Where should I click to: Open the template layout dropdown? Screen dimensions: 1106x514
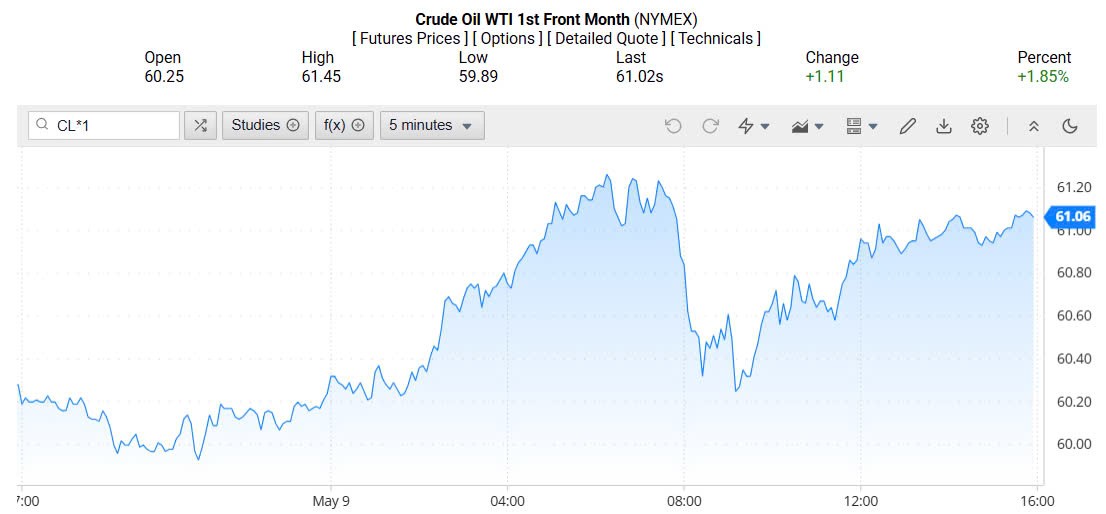861,126
